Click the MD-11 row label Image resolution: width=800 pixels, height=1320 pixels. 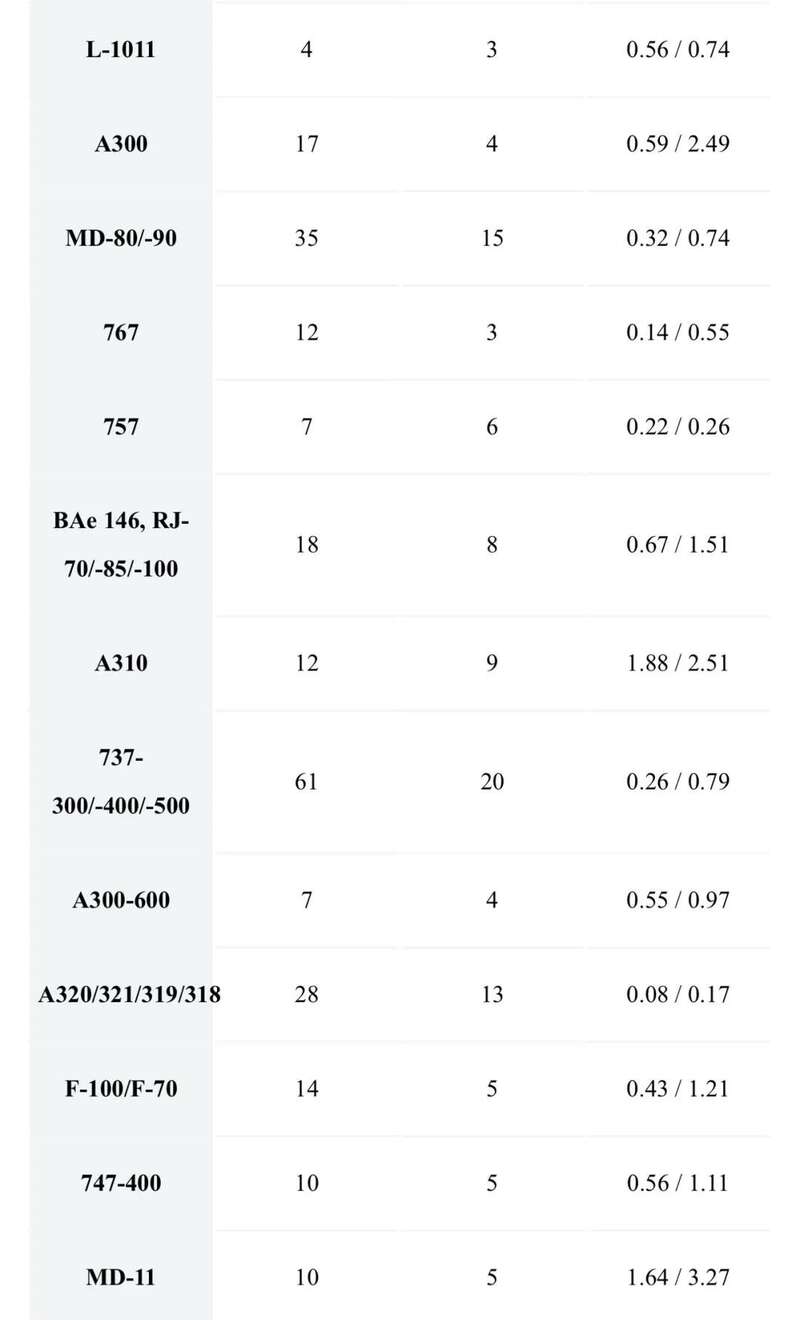(121, 1277)
